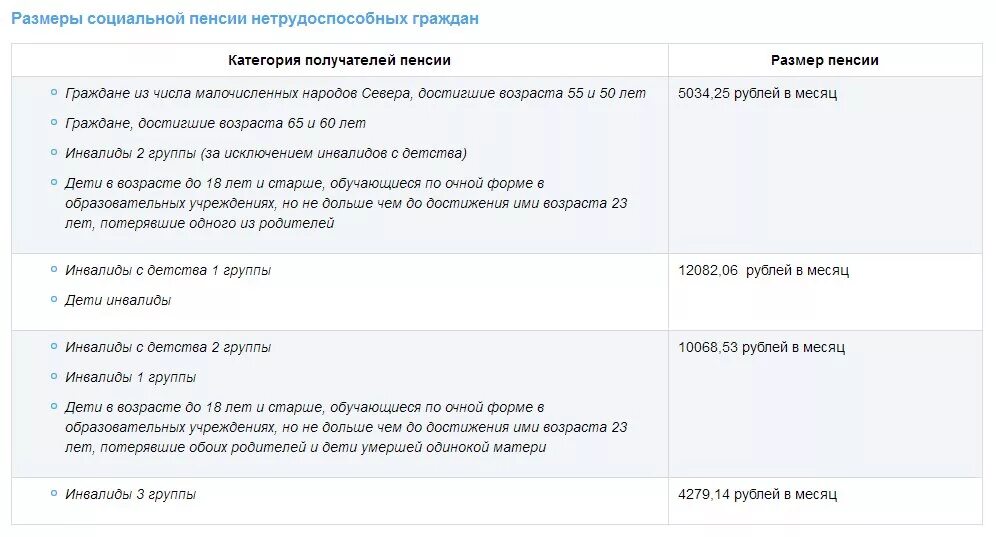
Task: Click the 'Категория получателей пенсии' column header
Action: pos(339,60)
